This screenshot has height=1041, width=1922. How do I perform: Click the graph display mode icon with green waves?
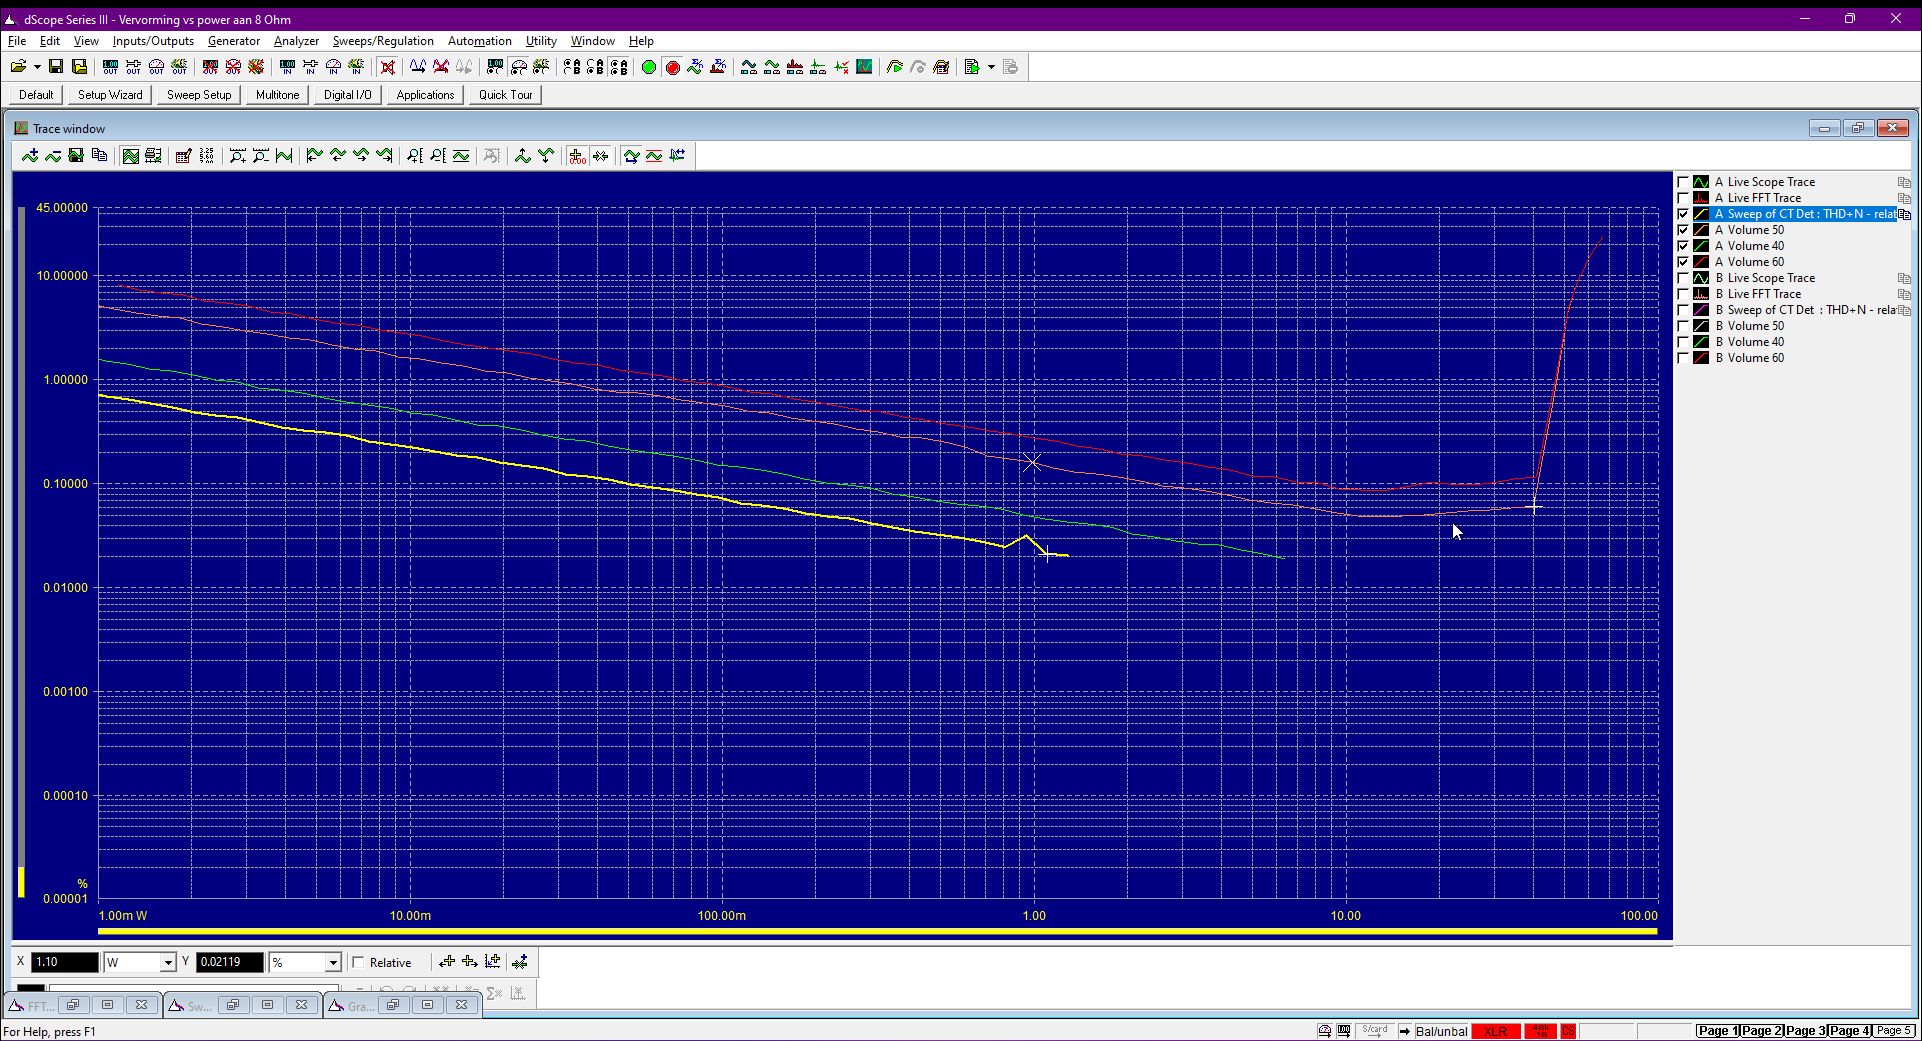pyautogui.click(x=130, y=156)
